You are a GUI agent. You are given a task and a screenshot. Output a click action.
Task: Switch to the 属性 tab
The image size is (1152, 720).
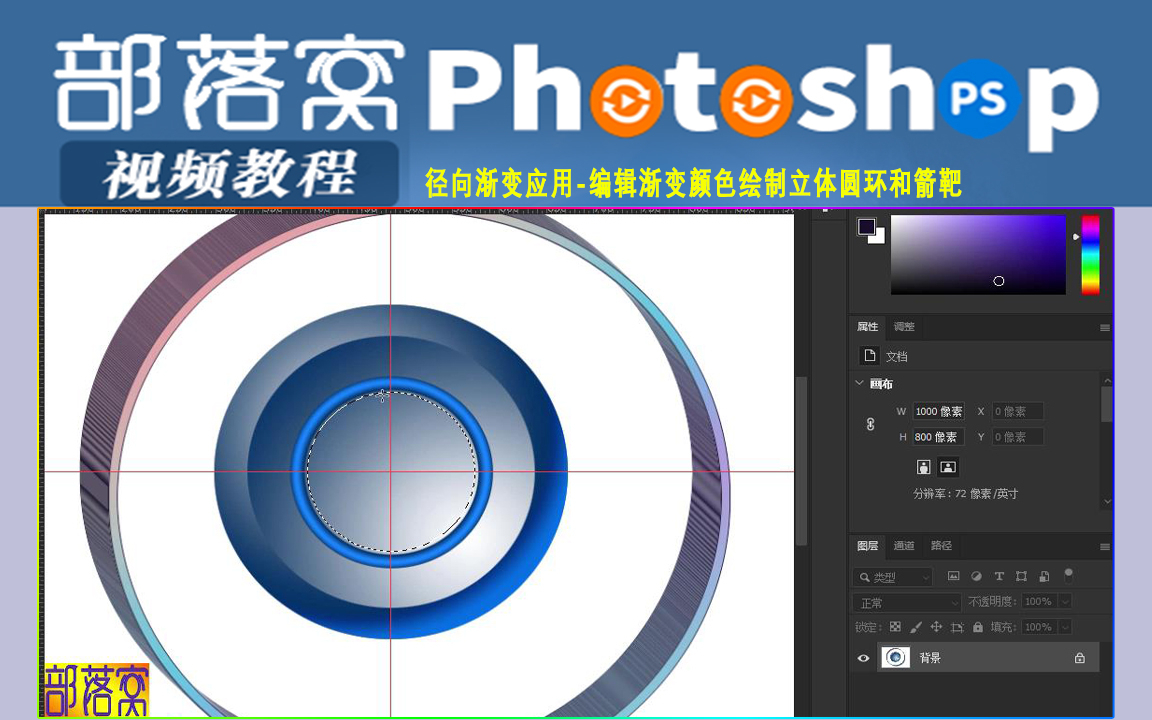tap(867, 326)
